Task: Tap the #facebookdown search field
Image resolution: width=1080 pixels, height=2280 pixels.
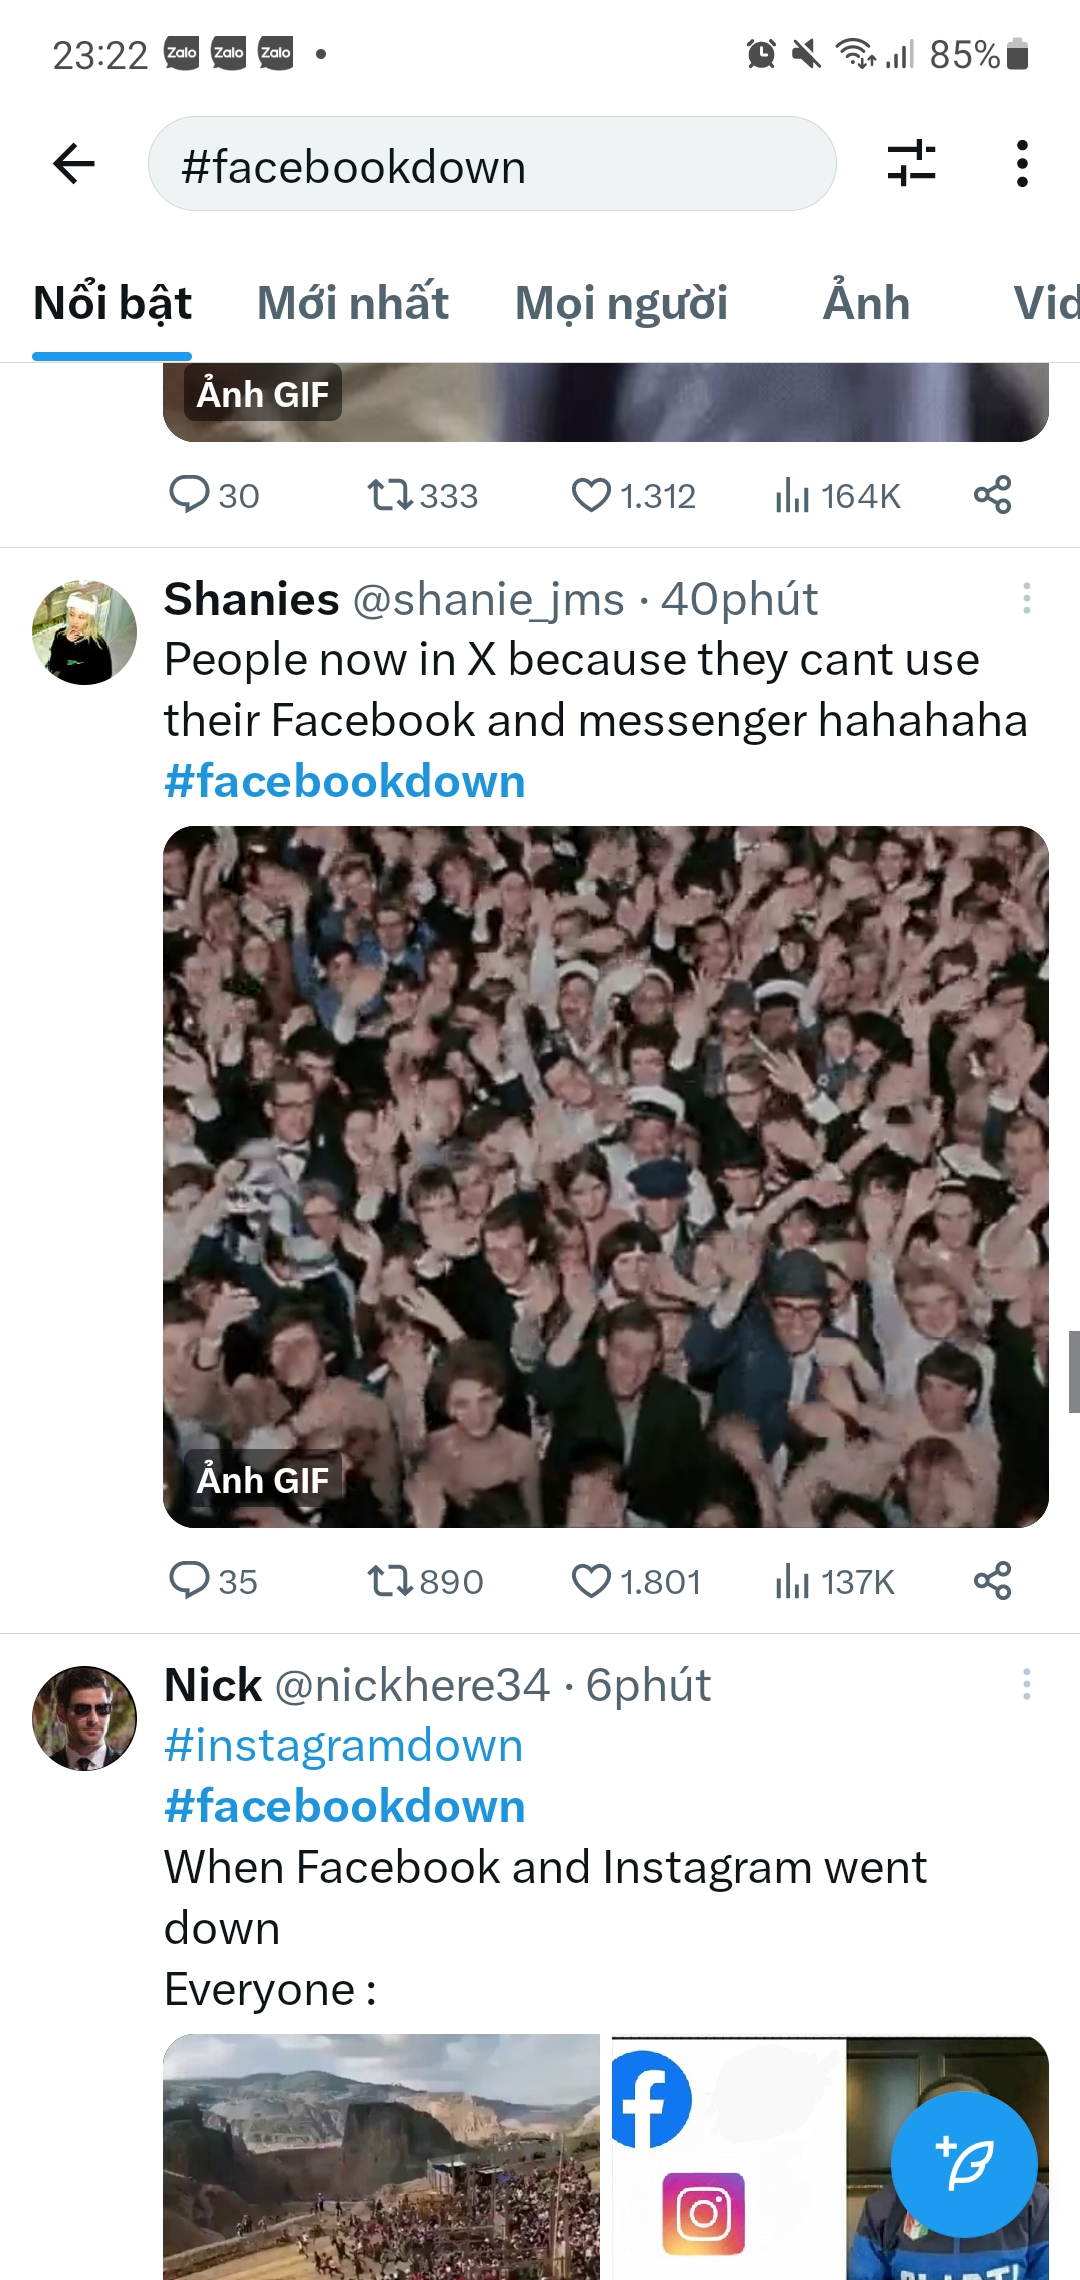Action: click(491, 164)
